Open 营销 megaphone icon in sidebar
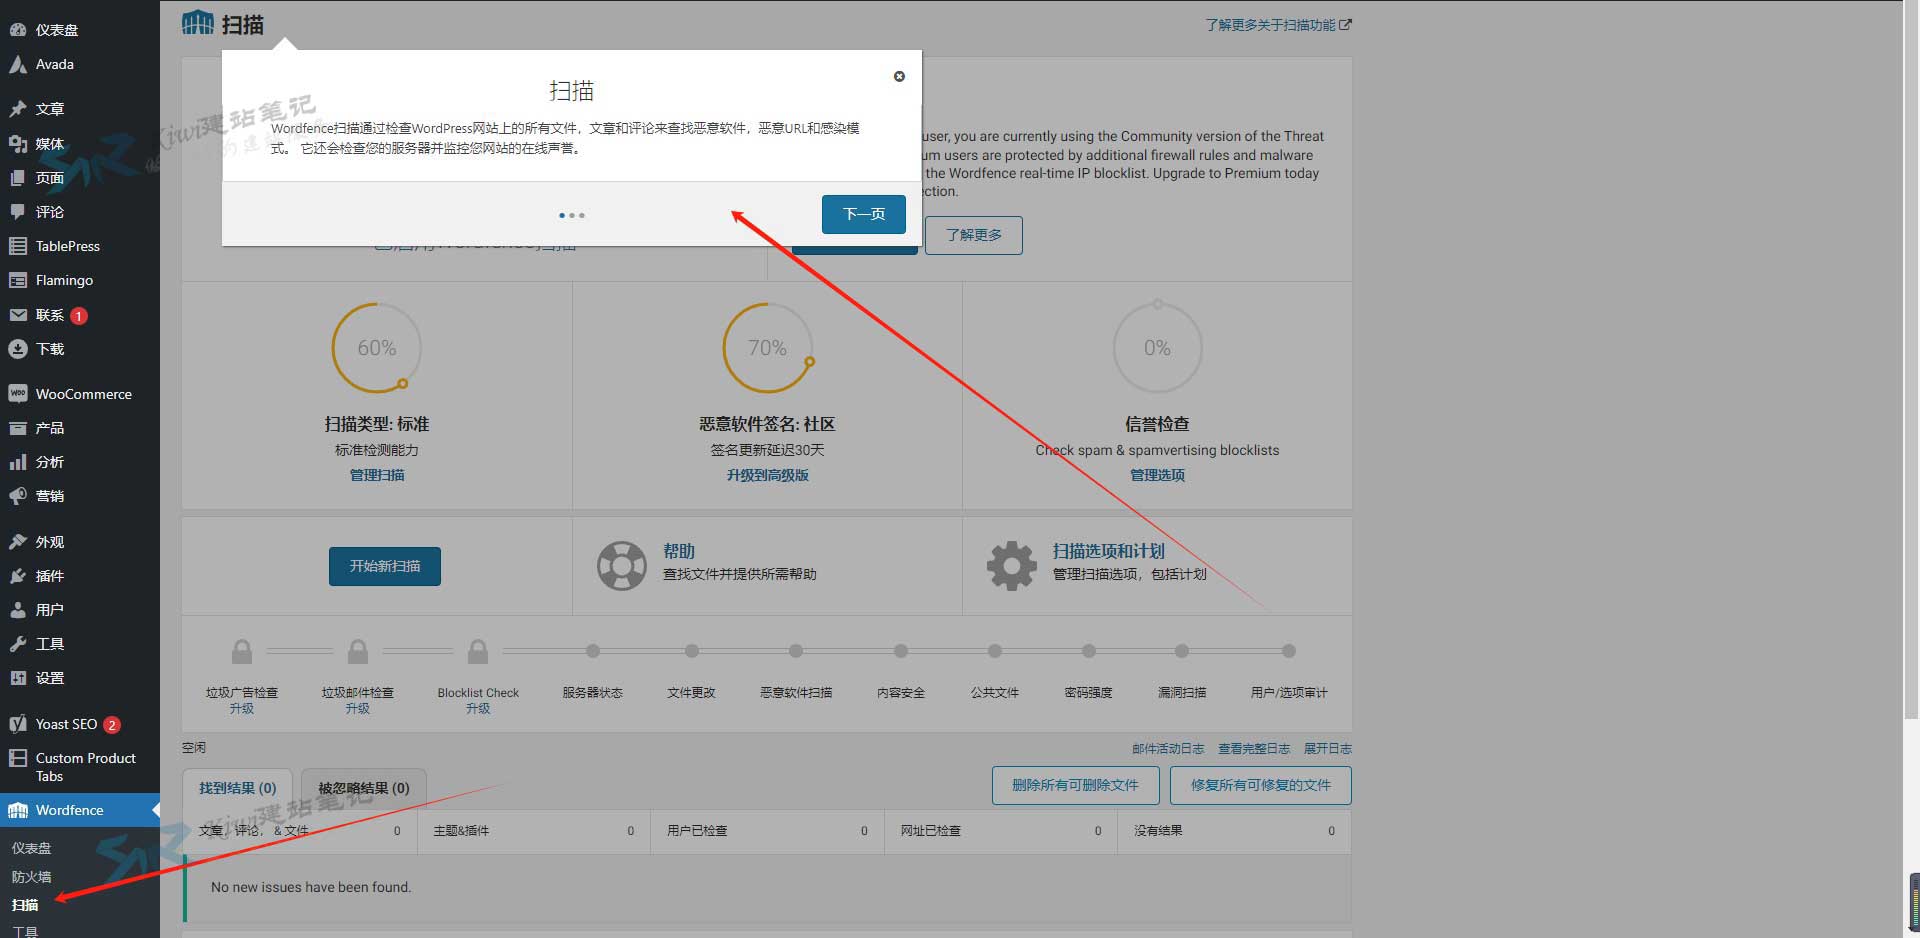This screenshot has height=938, width=1920. point(18,496)
